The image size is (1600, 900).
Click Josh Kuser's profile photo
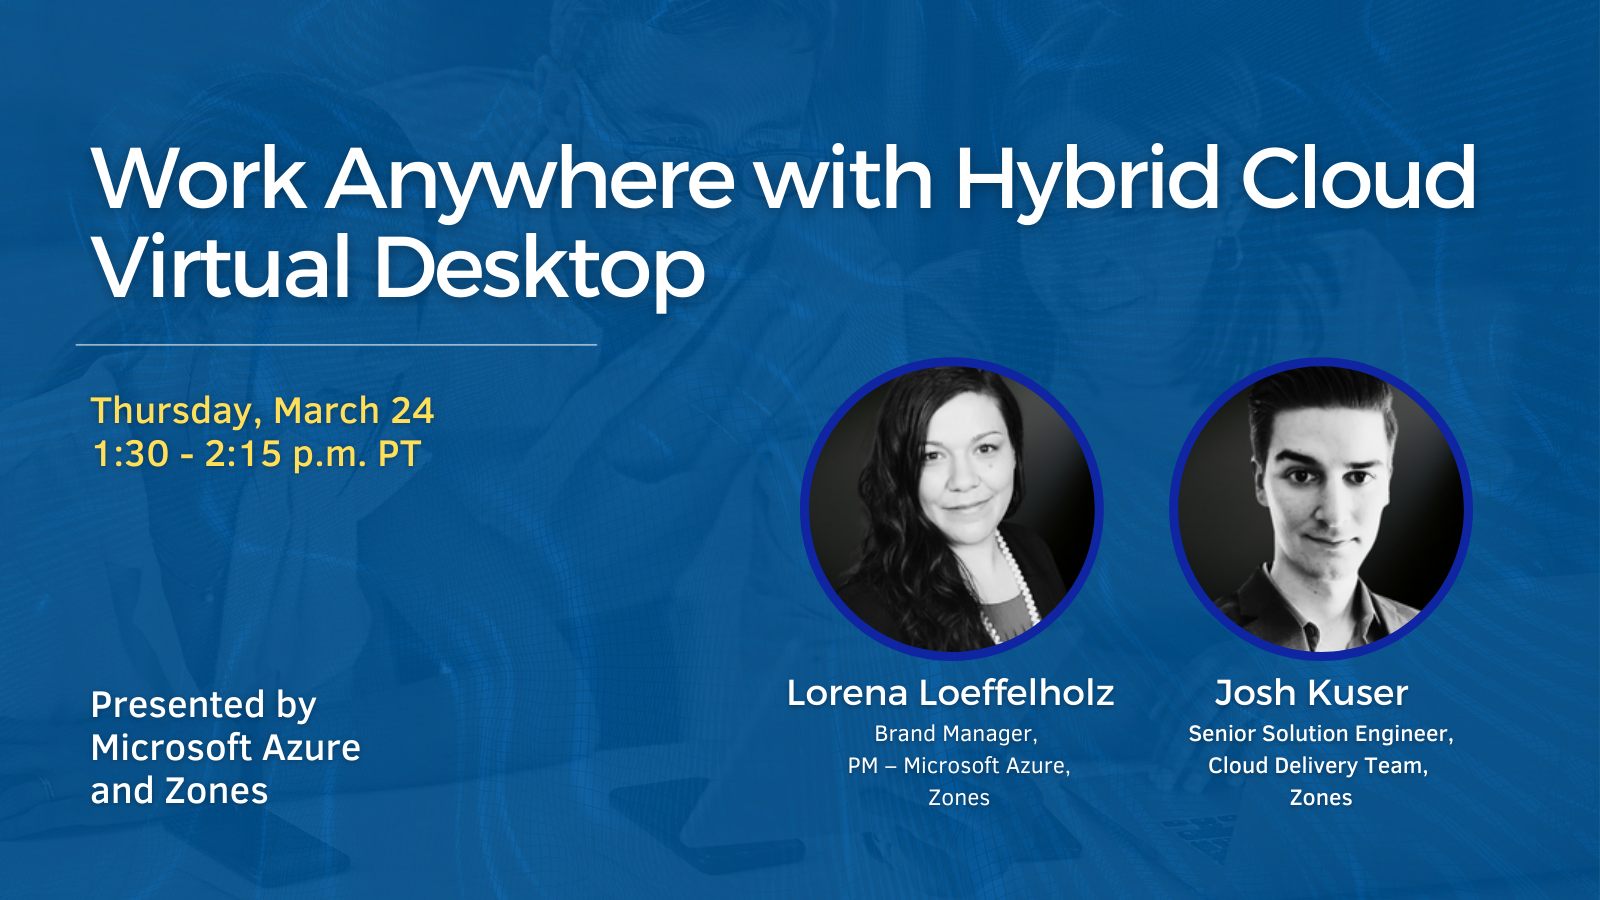(1320, 510)
